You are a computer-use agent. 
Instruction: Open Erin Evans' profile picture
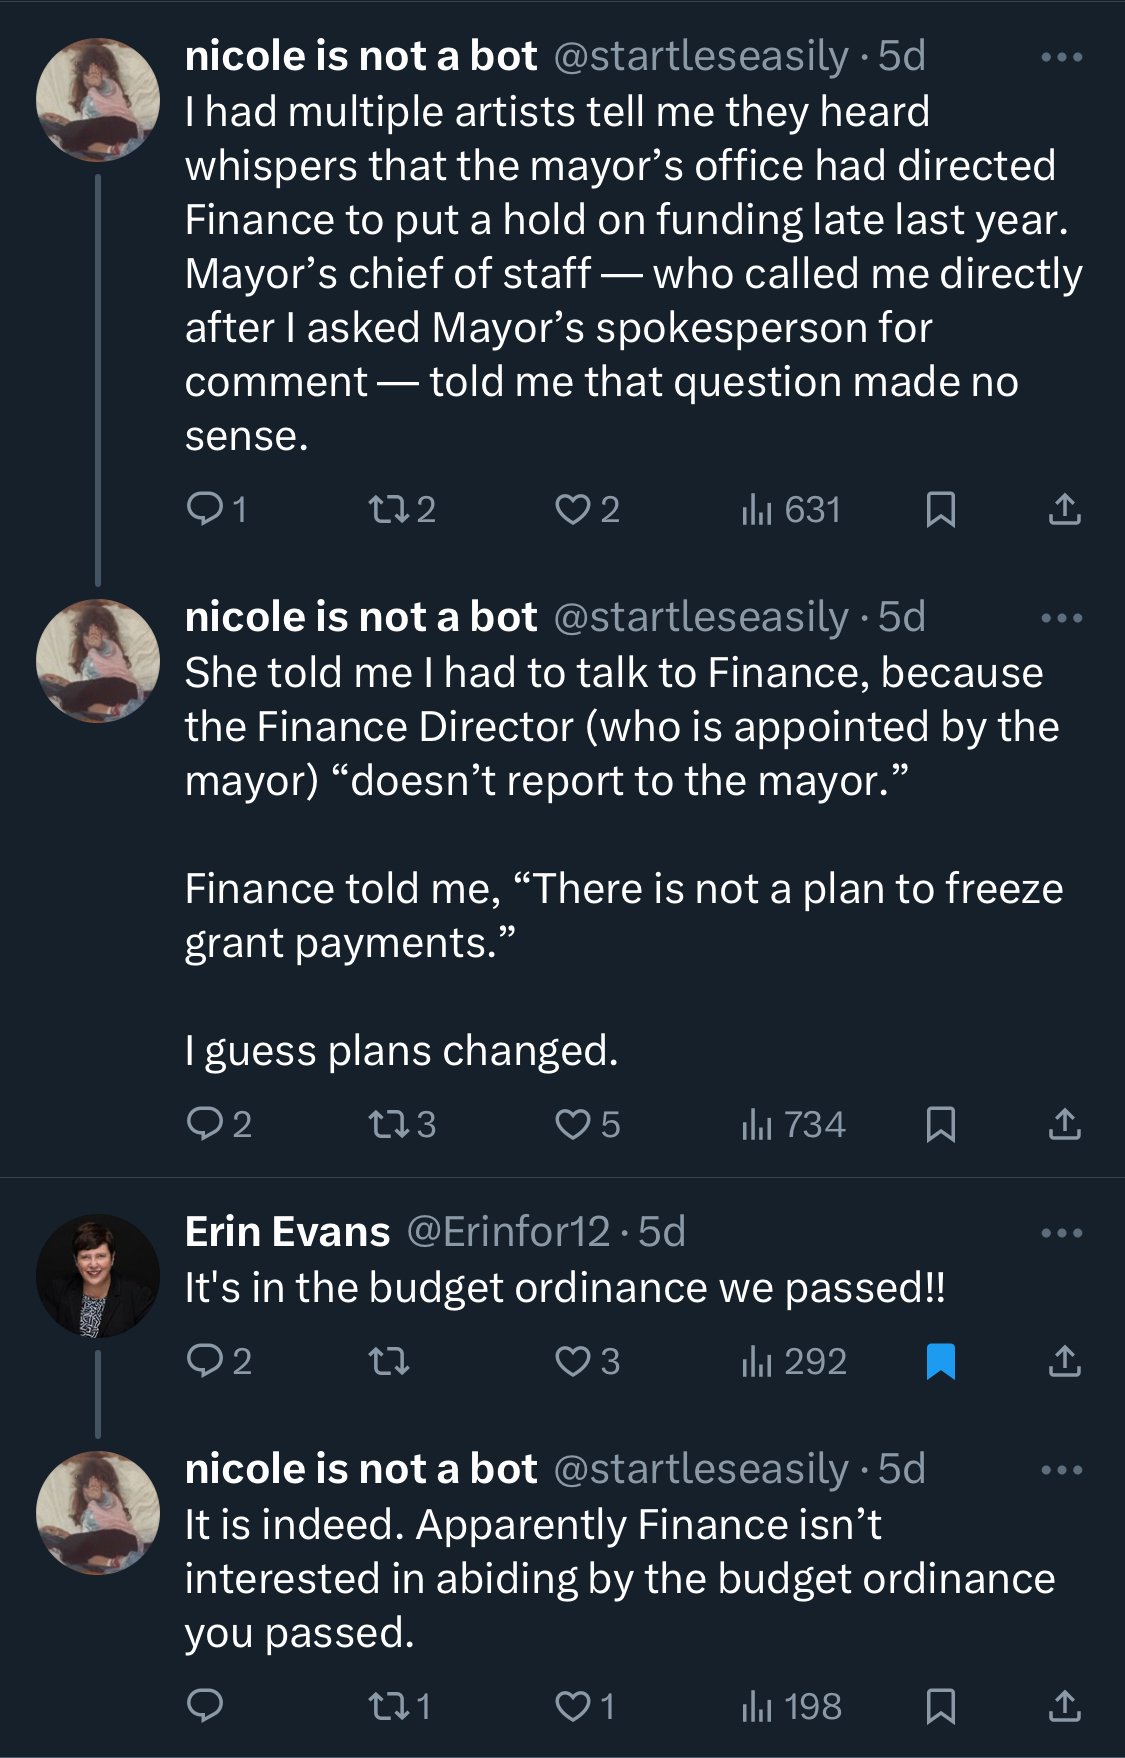[98, 1276]
